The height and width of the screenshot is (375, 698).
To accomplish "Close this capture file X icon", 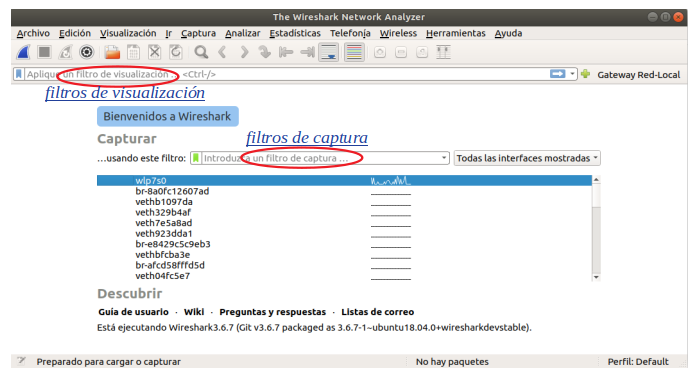I will point(154,52).
